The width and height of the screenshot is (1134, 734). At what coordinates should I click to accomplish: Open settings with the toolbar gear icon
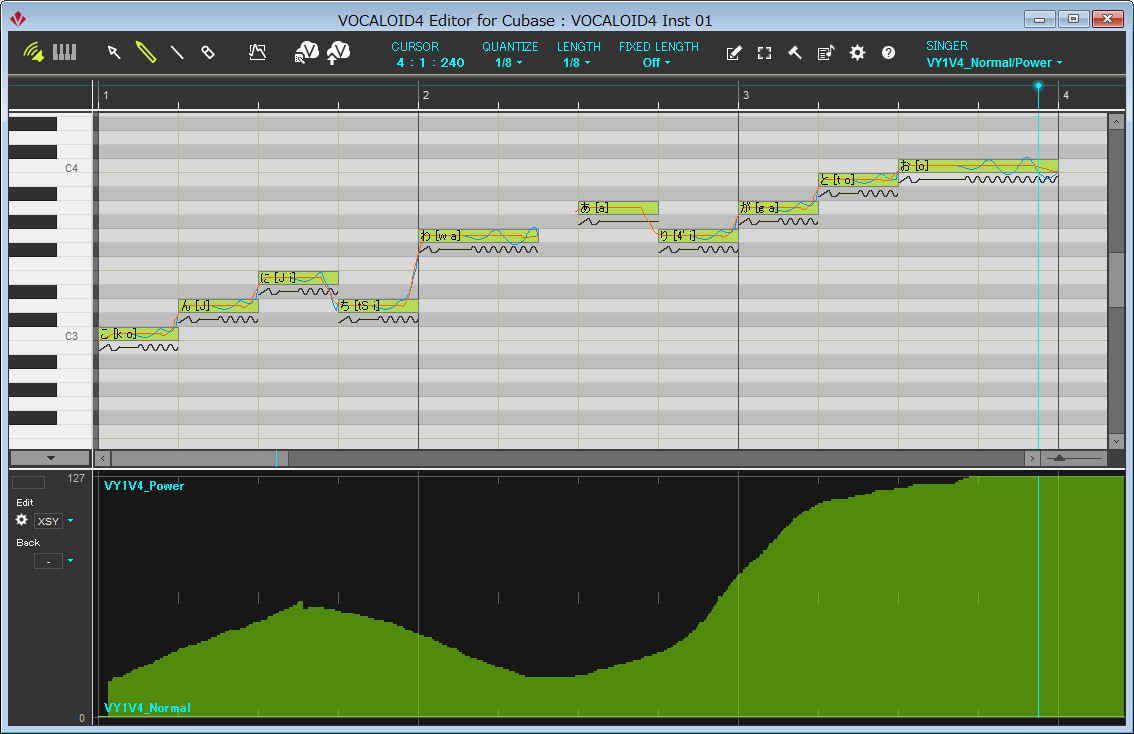click(857, 52)
